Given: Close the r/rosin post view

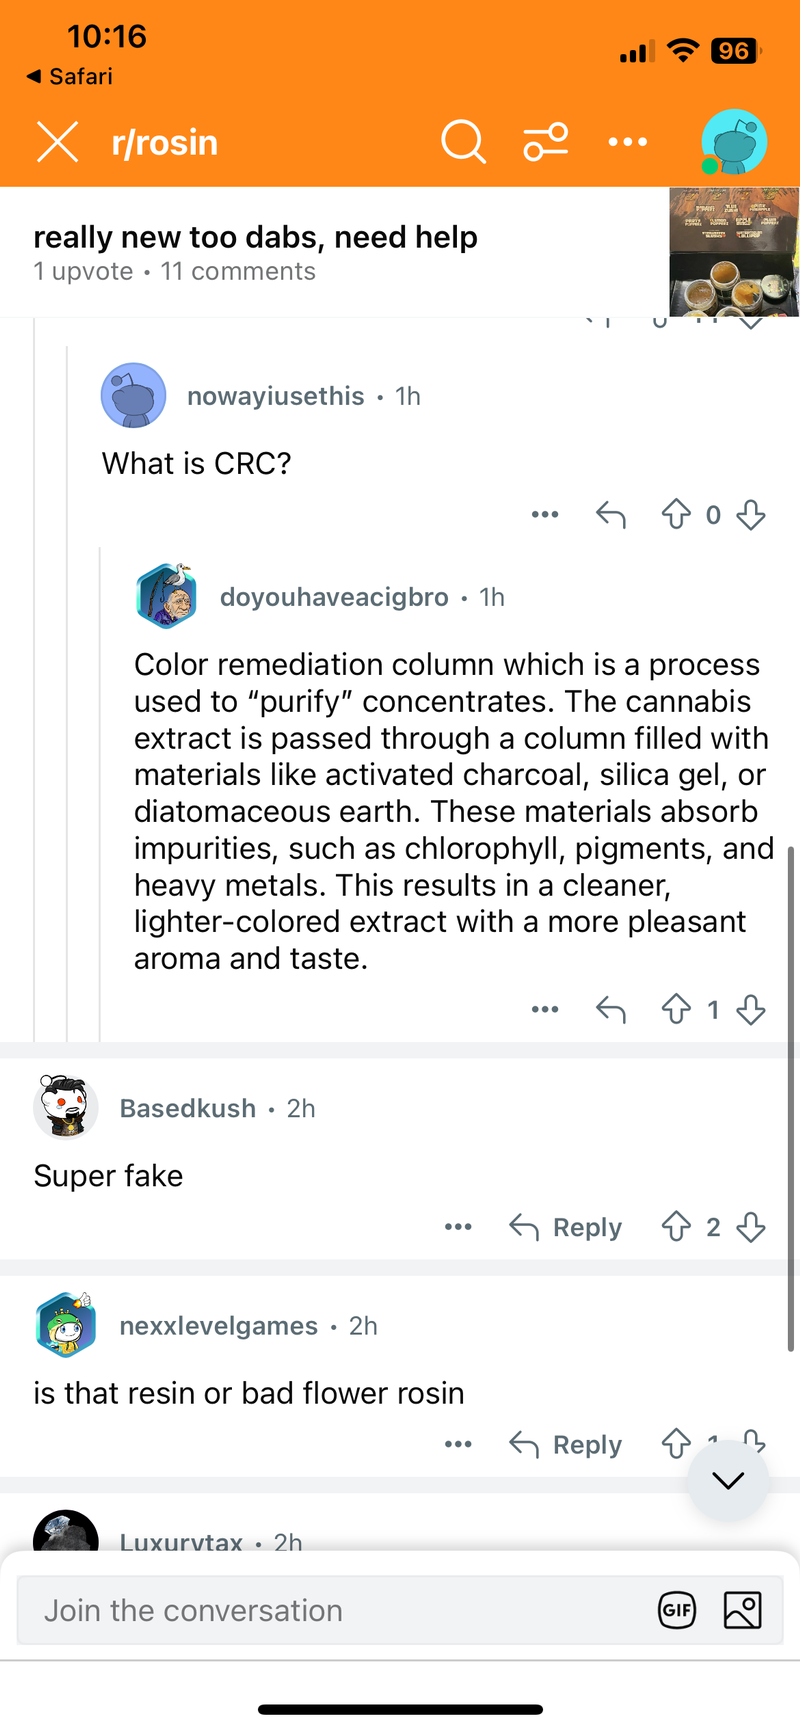Looking at the screenshot, I should [x=58, y=142].
